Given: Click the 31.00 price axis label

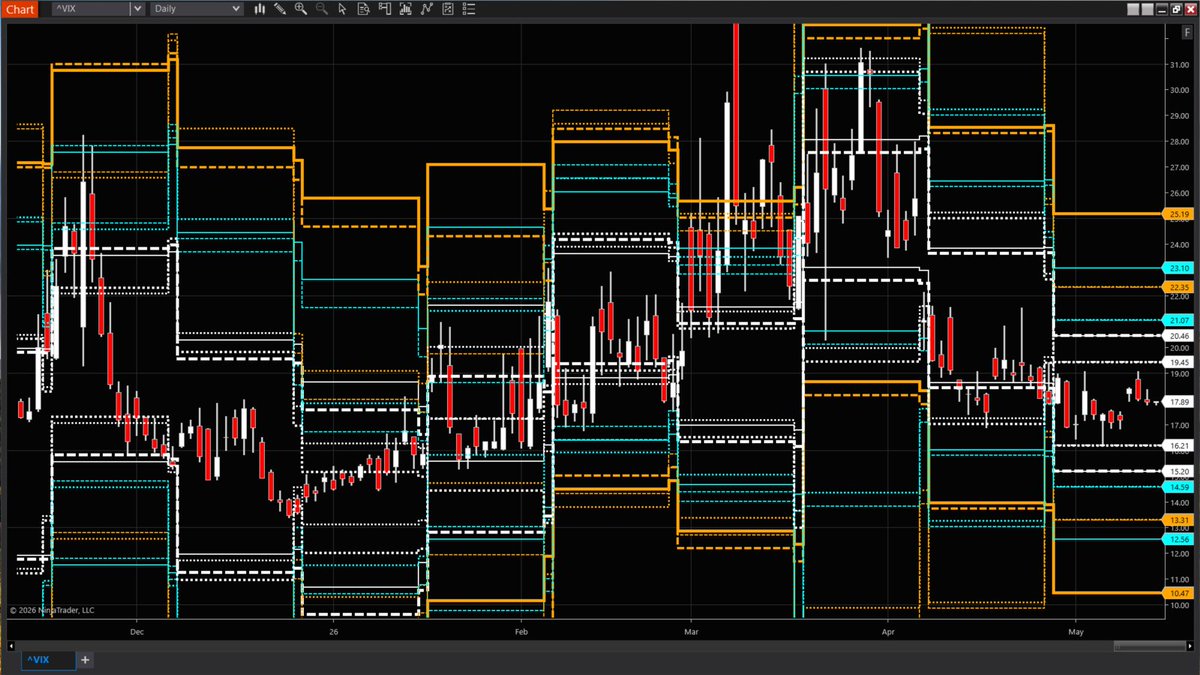Looking at the screenshot, I should pos(1179,65).
